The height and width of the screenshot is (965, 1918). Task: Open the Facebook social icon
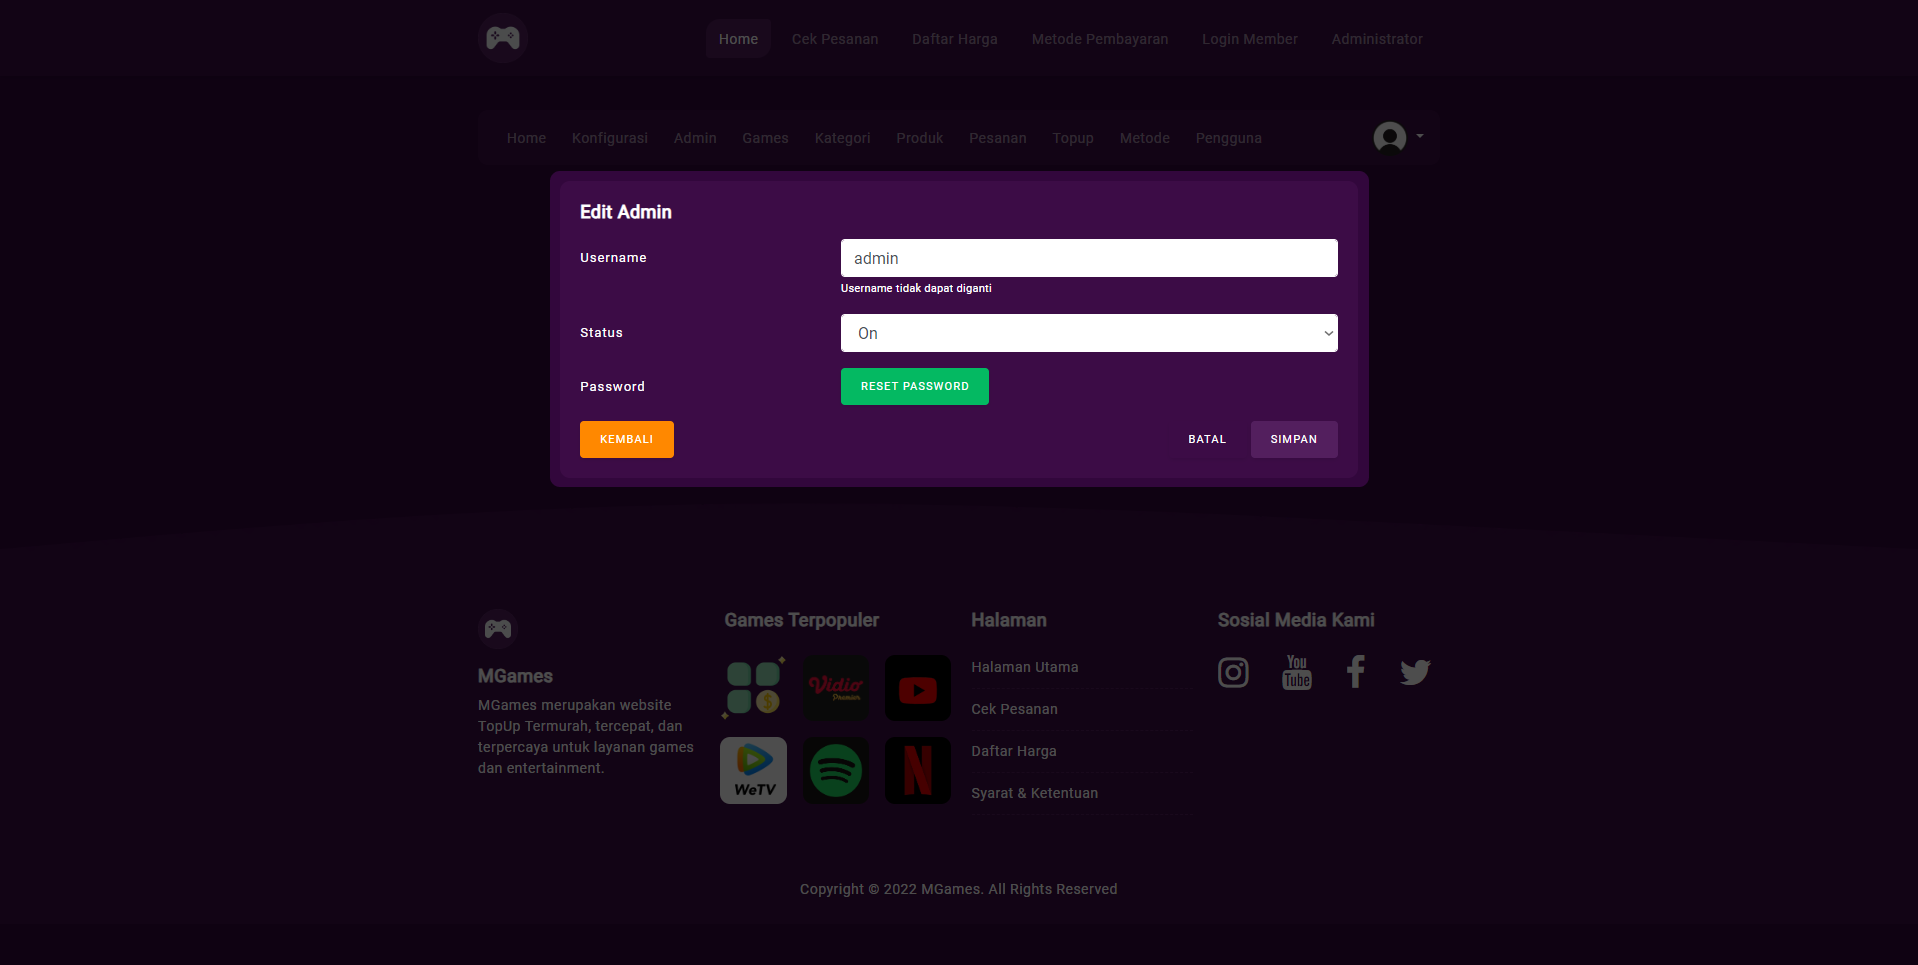pyautogui.click(x=1355, y=672)
